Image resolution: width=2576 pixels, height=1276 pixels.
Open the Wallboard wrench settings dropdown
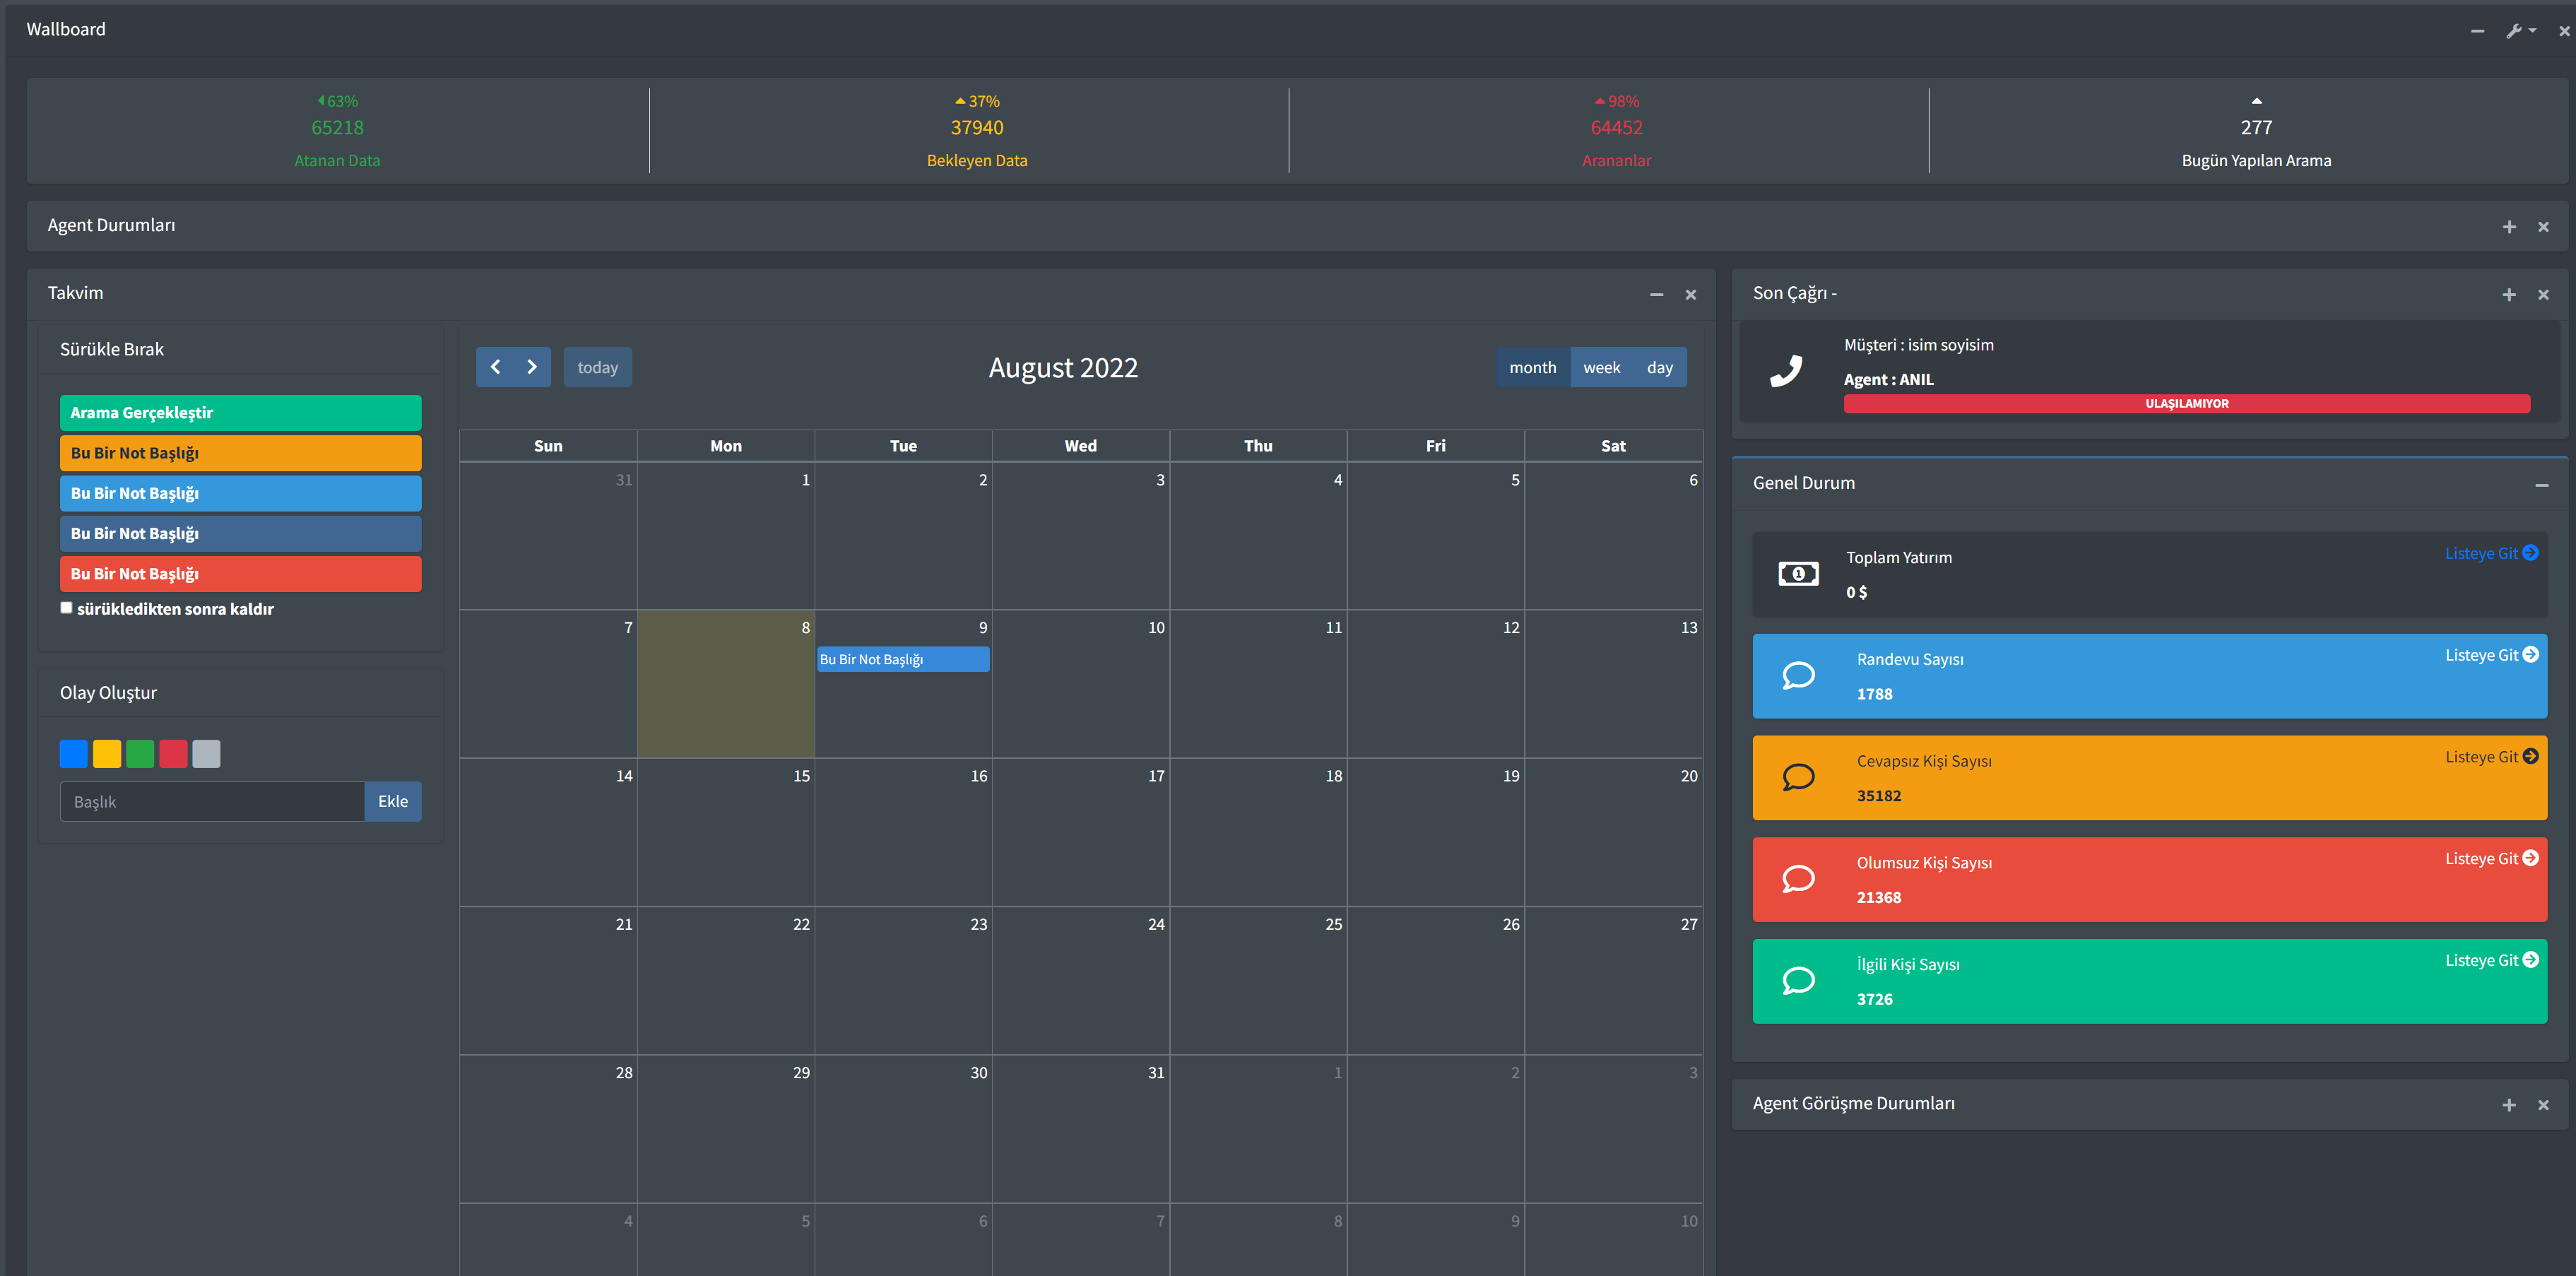coord(2520,31)
